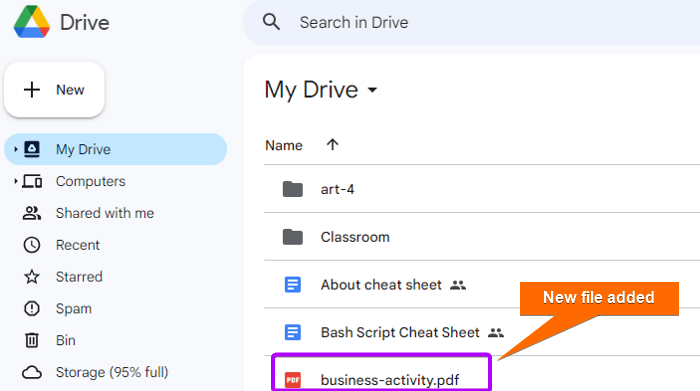Expand the Computers tree arrow

pos(15,181)
